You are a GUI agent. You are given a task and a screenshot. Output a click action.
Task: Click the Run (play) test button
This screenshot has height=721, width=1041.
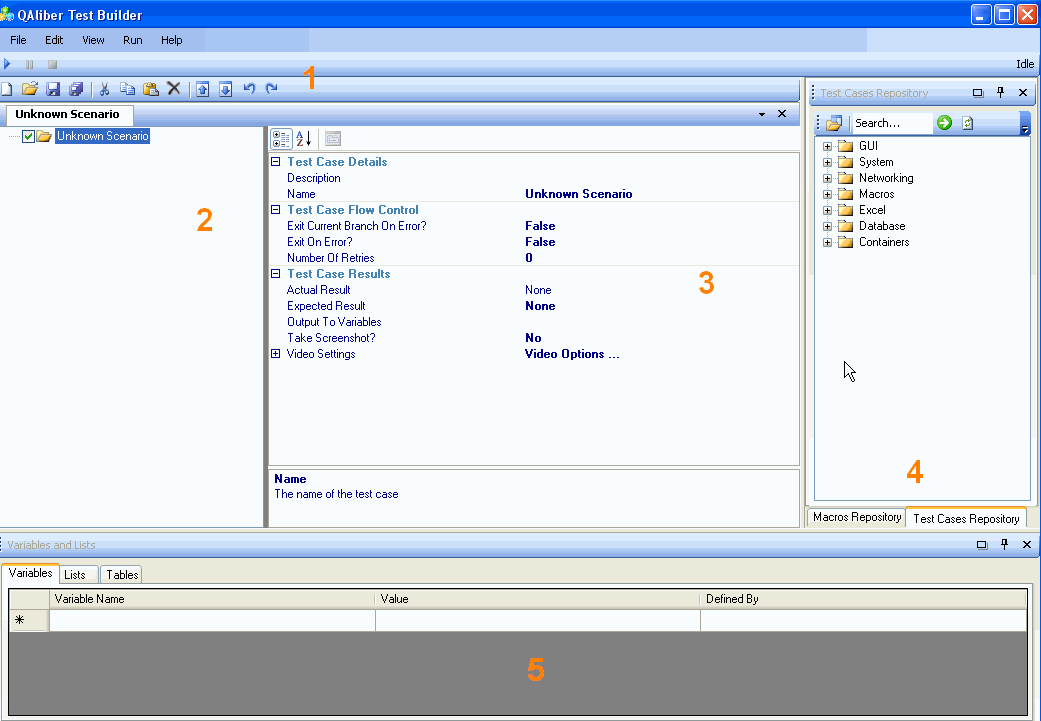click(7, 64)
